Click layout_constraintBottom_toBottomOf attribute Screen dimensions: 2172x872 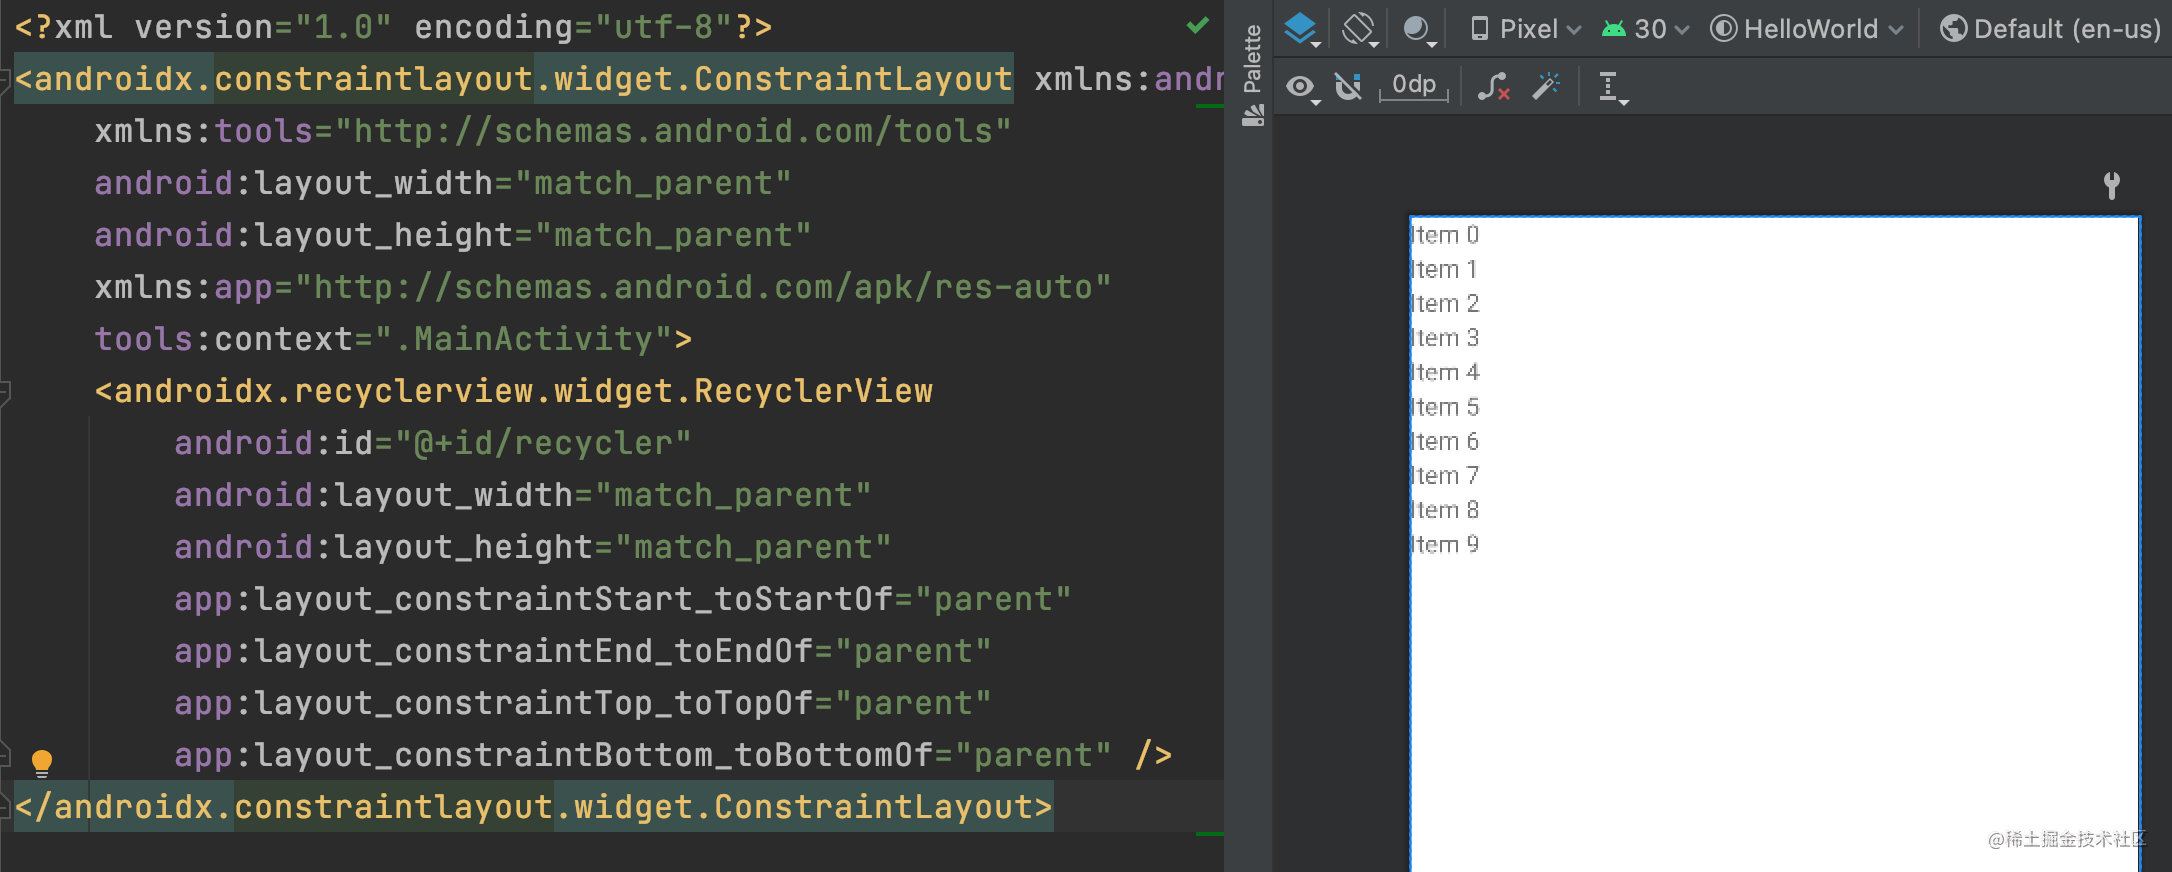click(x=642, y=755)
